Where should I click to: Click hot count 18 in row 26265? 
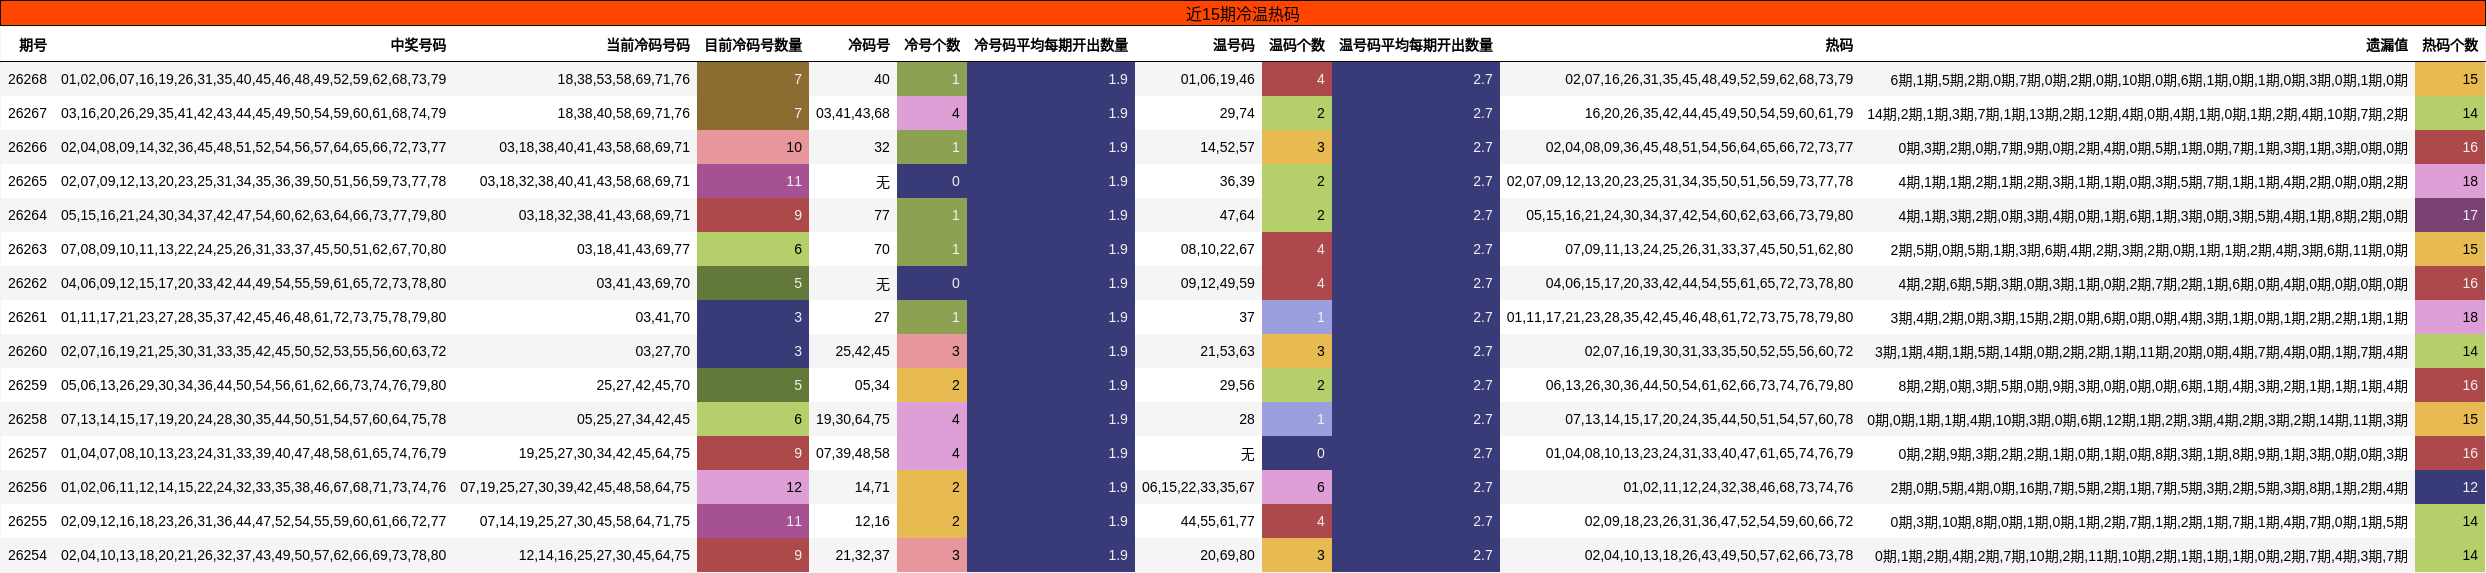click(2450, 181)
